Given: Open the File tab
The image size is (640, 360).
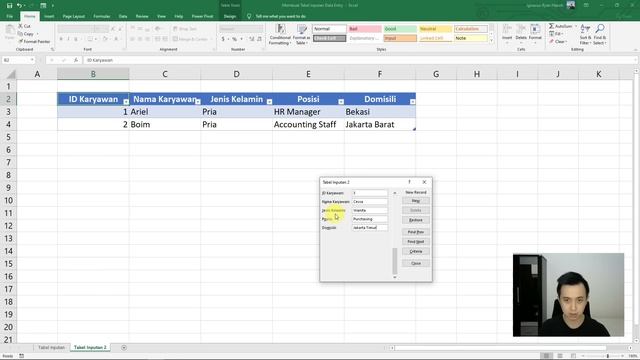Looking at the screenshot, I should [9, 16].
